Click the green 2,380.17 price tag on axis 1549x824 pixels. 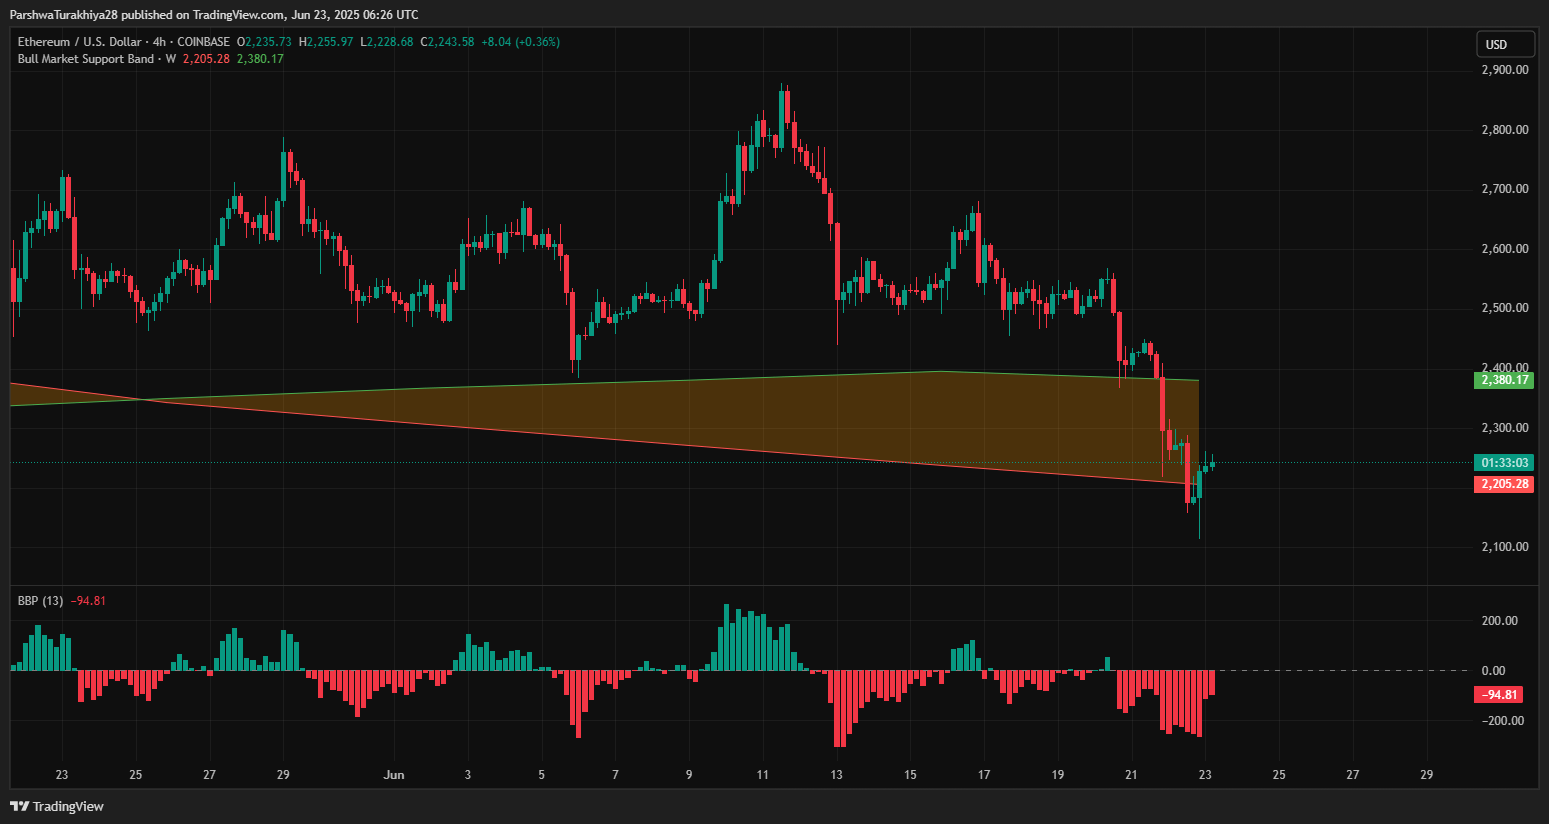[x=1502, y=380]
